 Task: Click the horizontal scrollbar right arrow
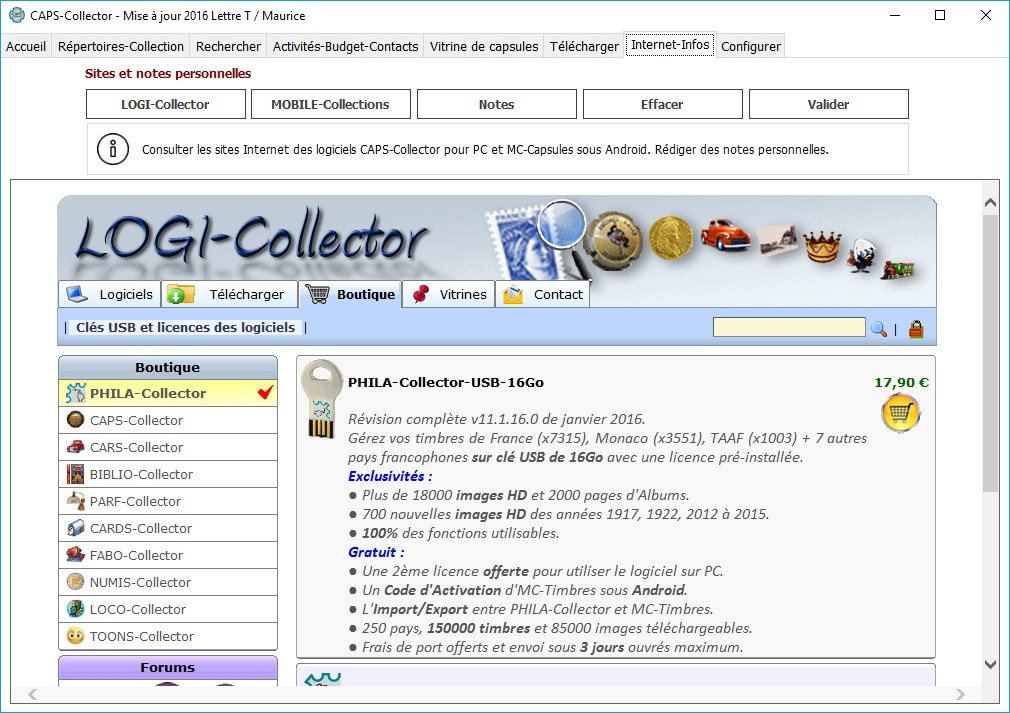click(960, 694)
